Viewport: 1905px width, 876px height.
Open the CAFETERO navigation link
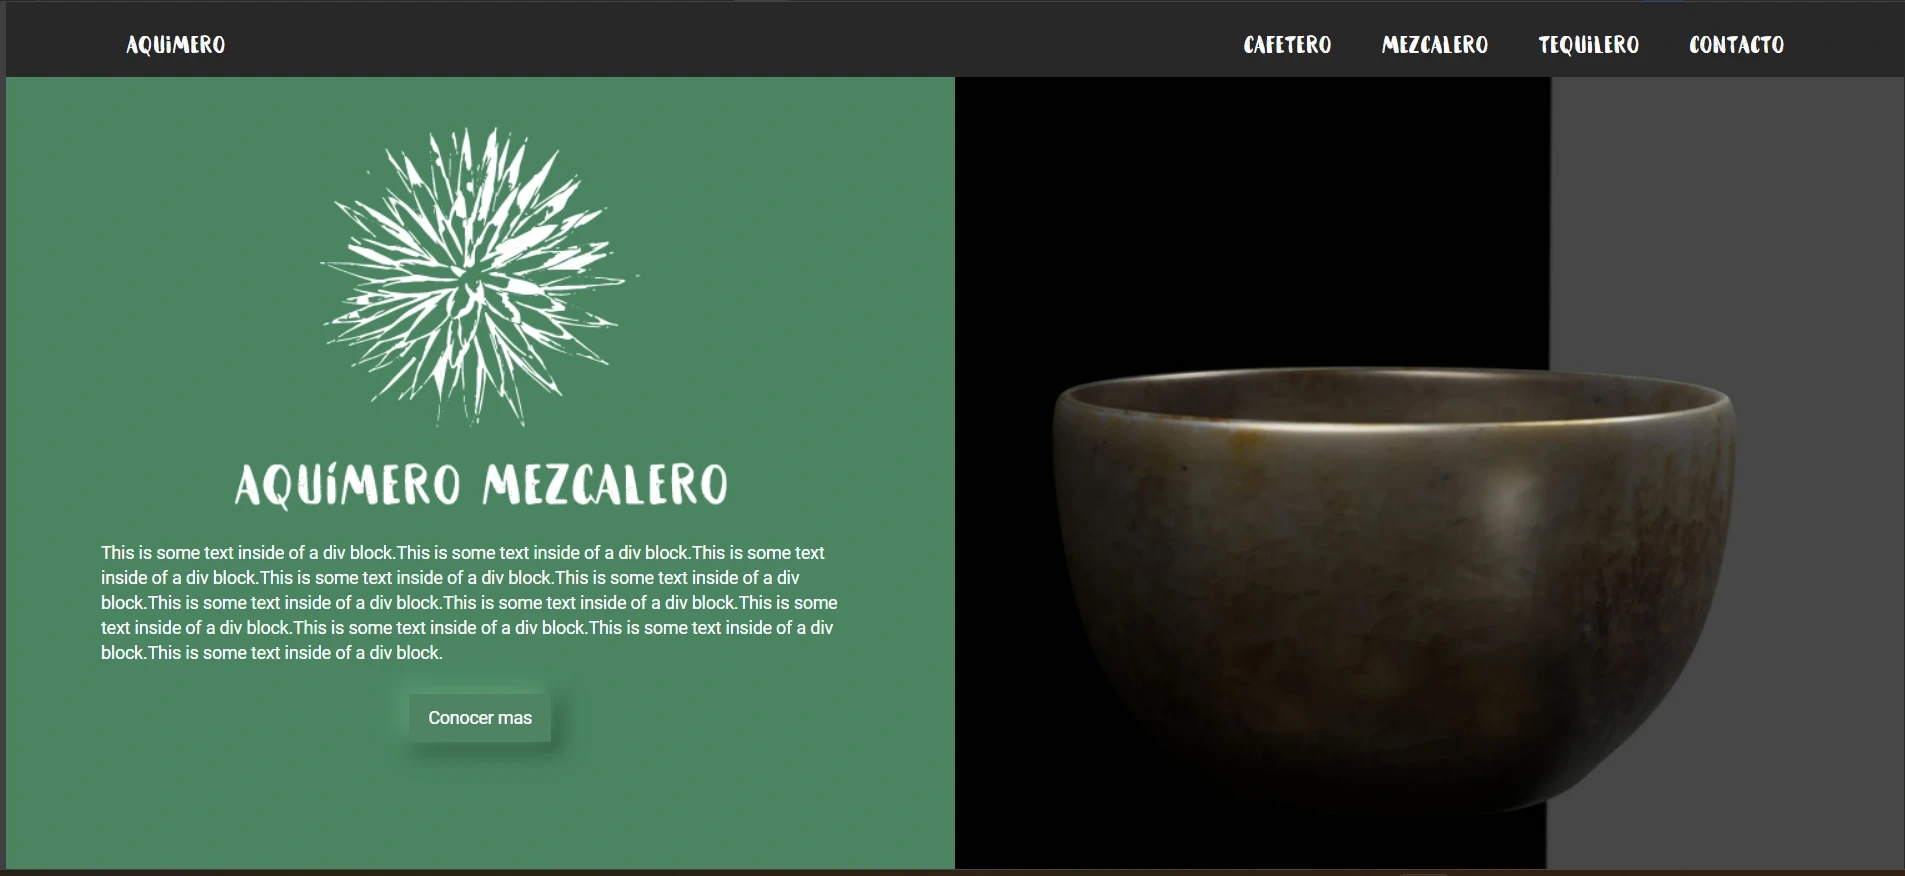click(1287, 45)
